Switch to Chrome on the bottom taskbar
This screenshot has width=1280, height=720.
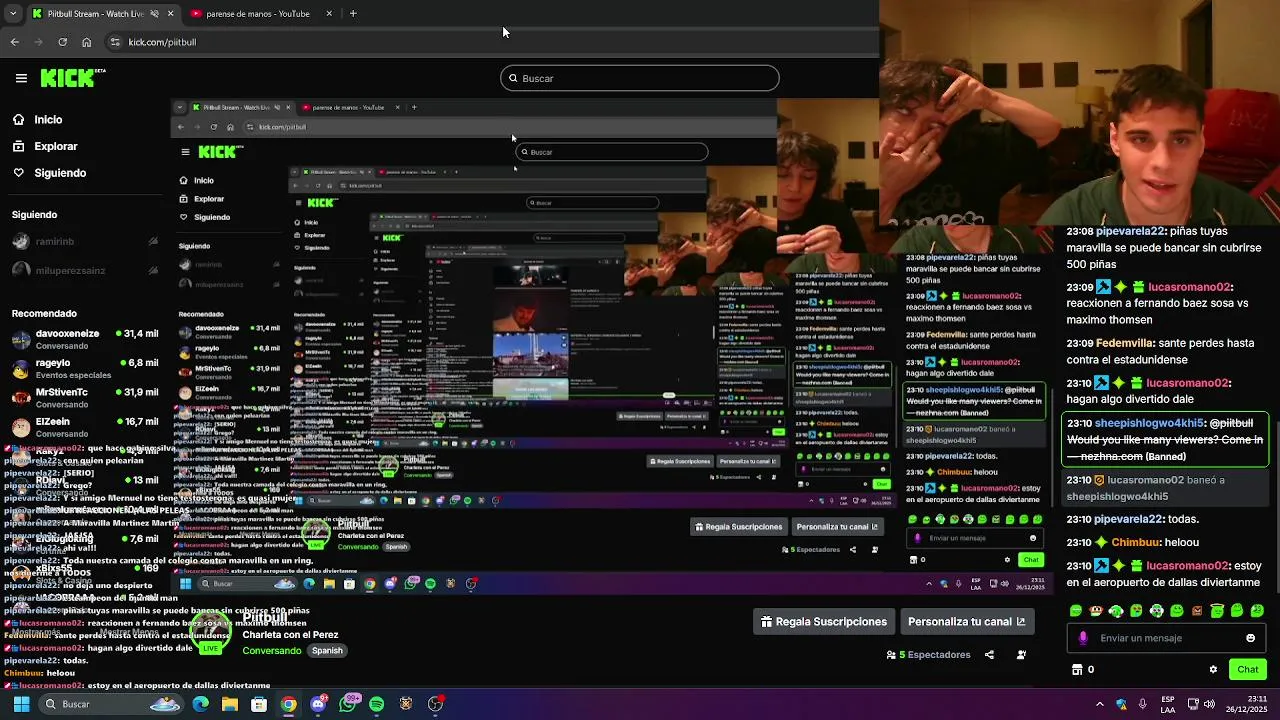point(288,704)
